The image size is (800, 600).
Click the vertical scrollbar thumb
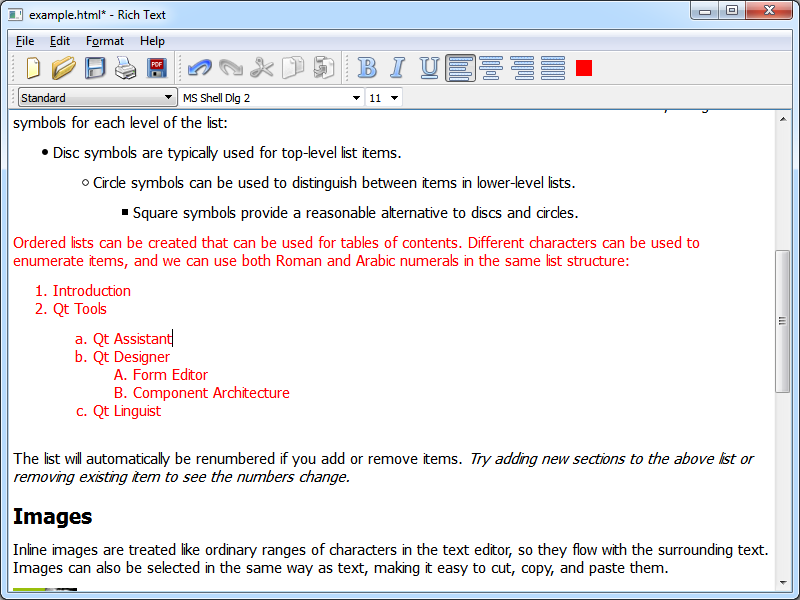782,321
